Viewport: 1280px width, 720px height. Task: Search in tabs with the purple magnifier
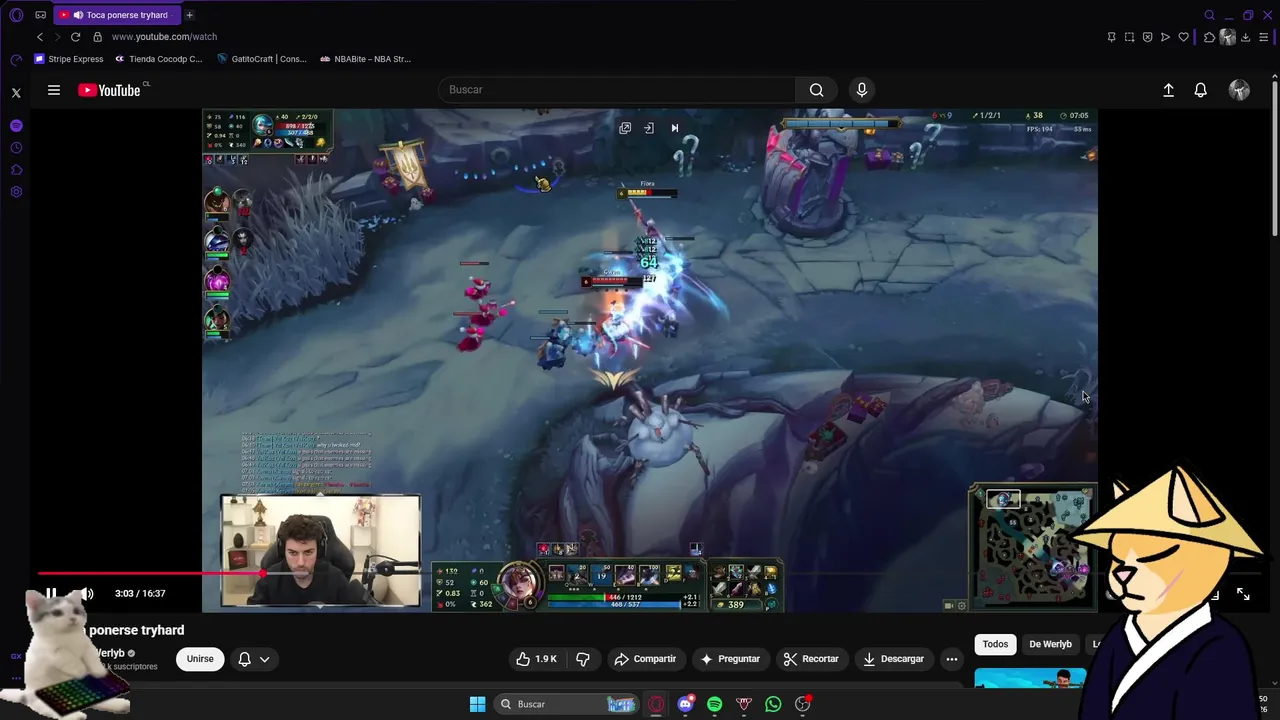[x=1209, y=15]
